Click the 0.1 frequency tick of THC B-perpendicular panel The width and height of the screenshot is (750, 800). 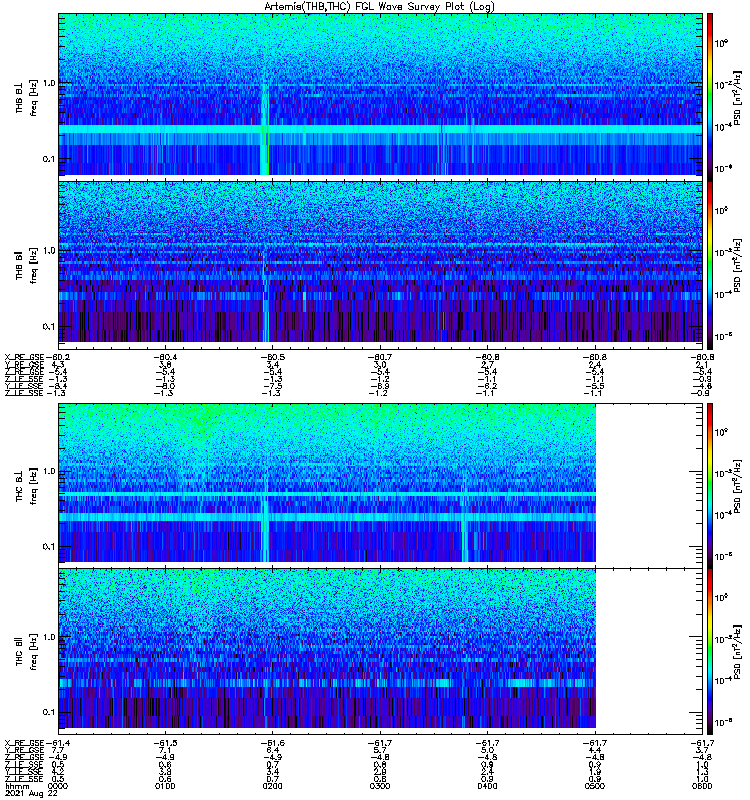[x=49, y=546]
